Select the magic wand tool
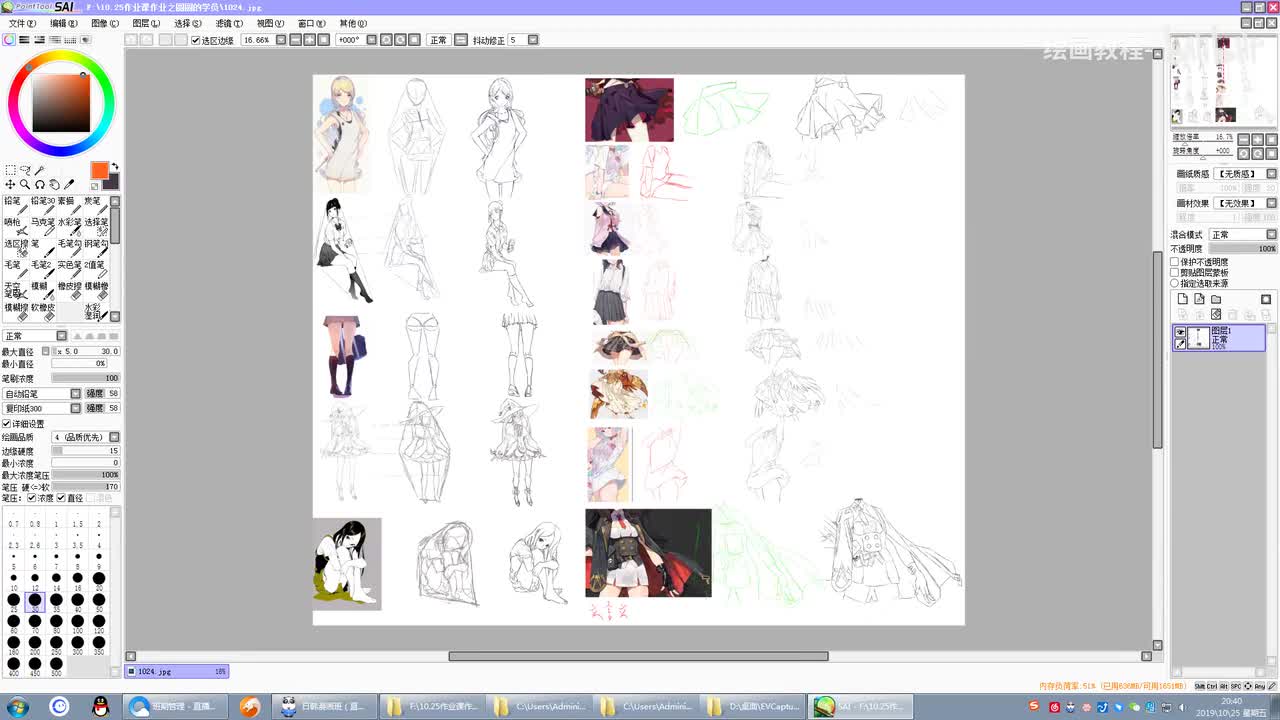Image resolution: width=1280 pixels, height=720 pixels. pos(40,170)
